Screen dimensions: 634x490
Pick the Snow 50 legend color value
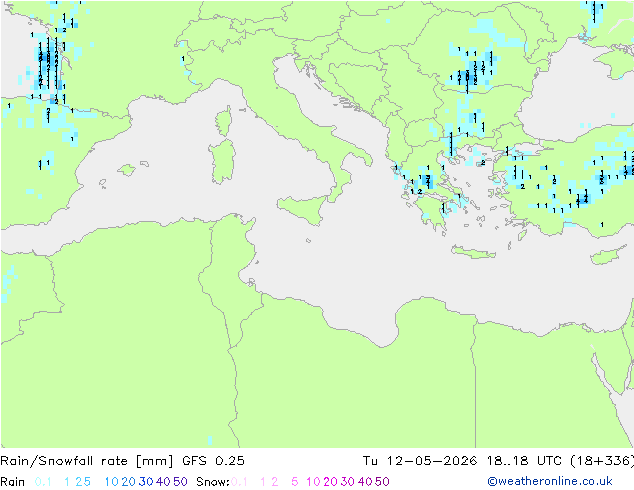pos(383,482)
